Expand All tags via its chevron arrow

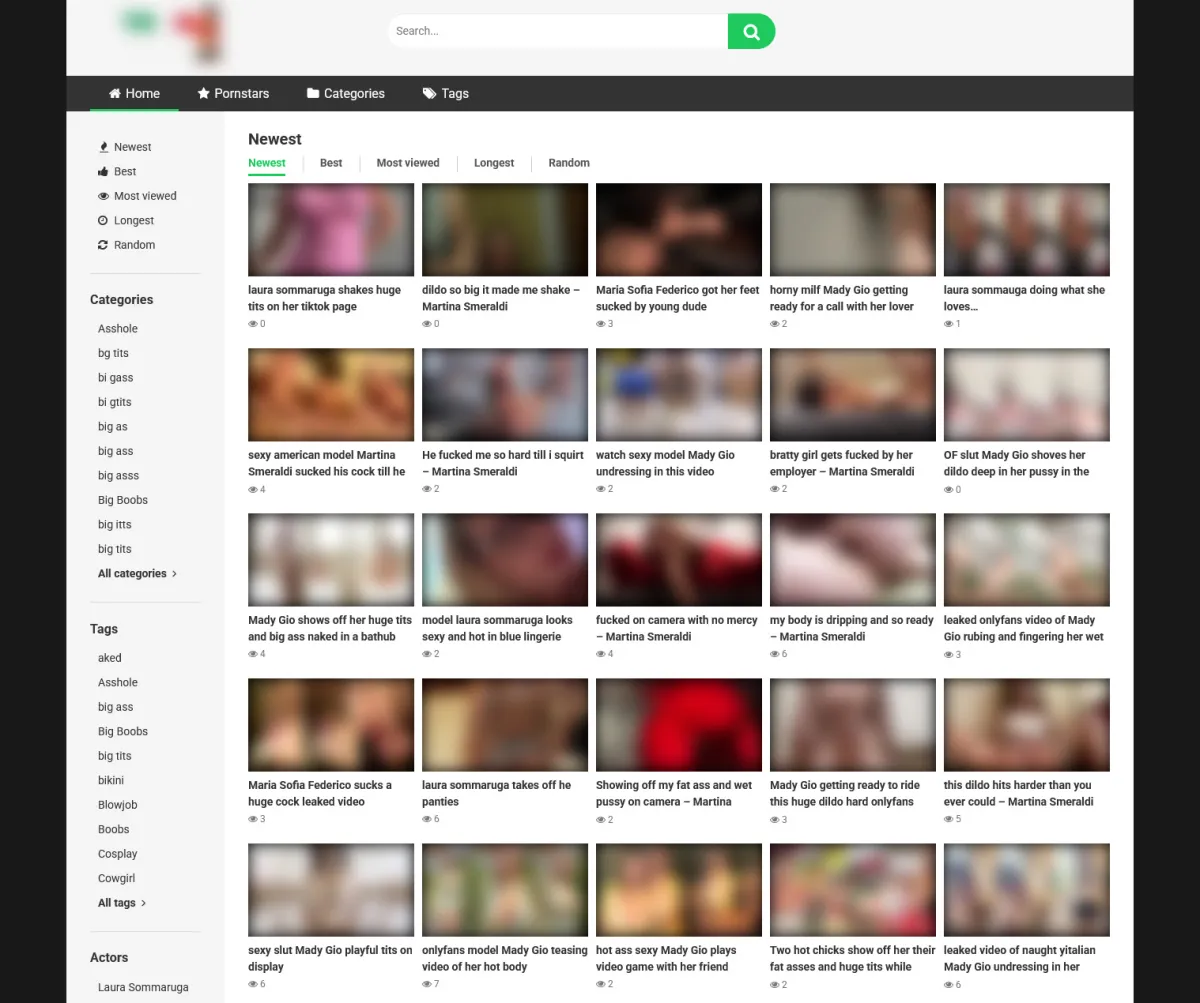coord(144,903)
